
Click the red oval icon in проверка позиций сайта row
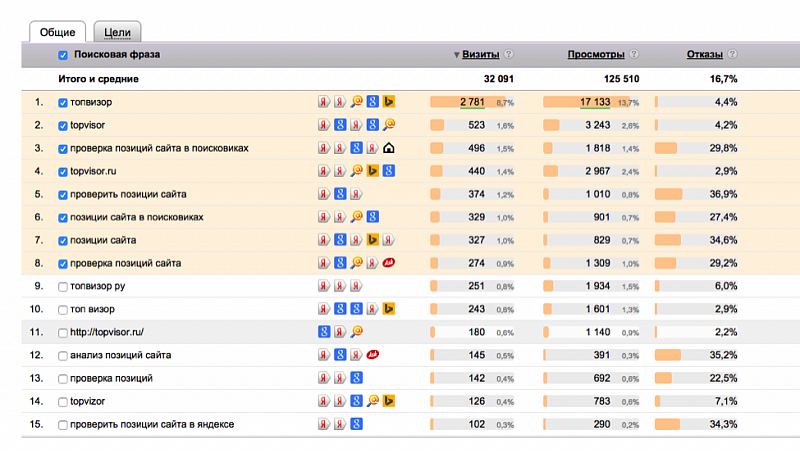pyautogui.click(x=389, y=263)
